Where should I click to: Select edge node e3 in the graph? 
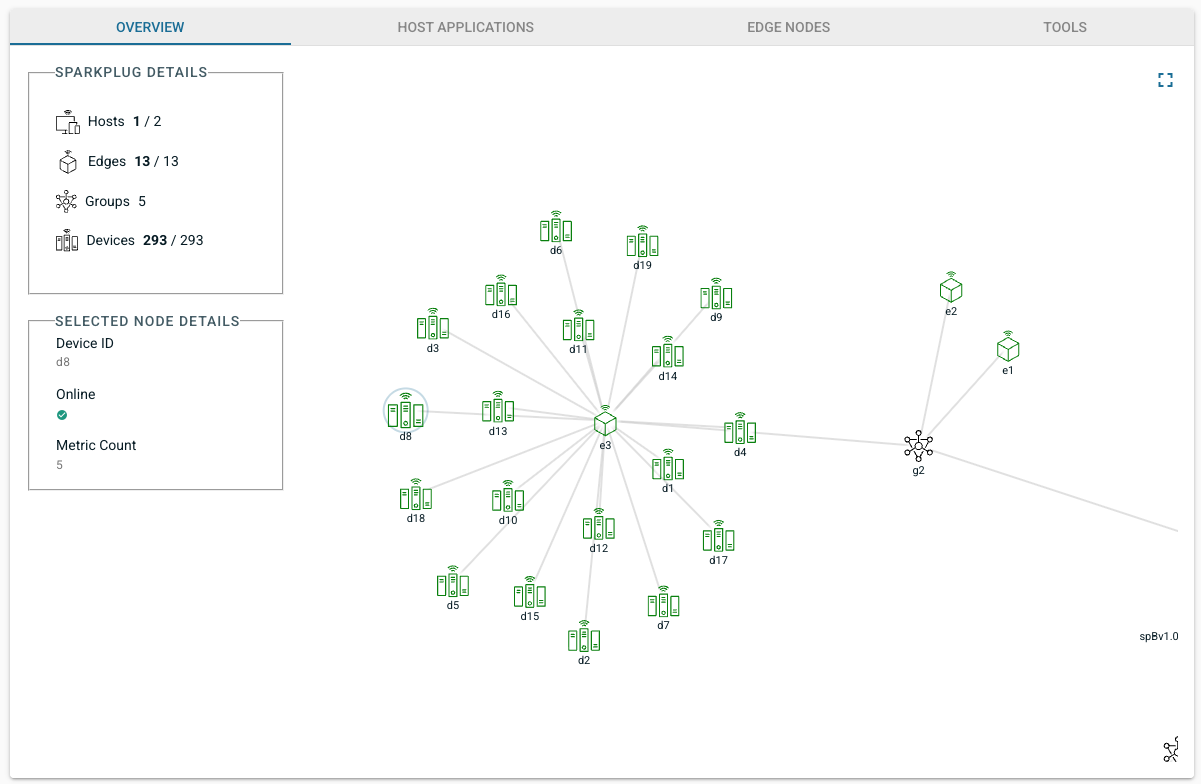(605, 421)
